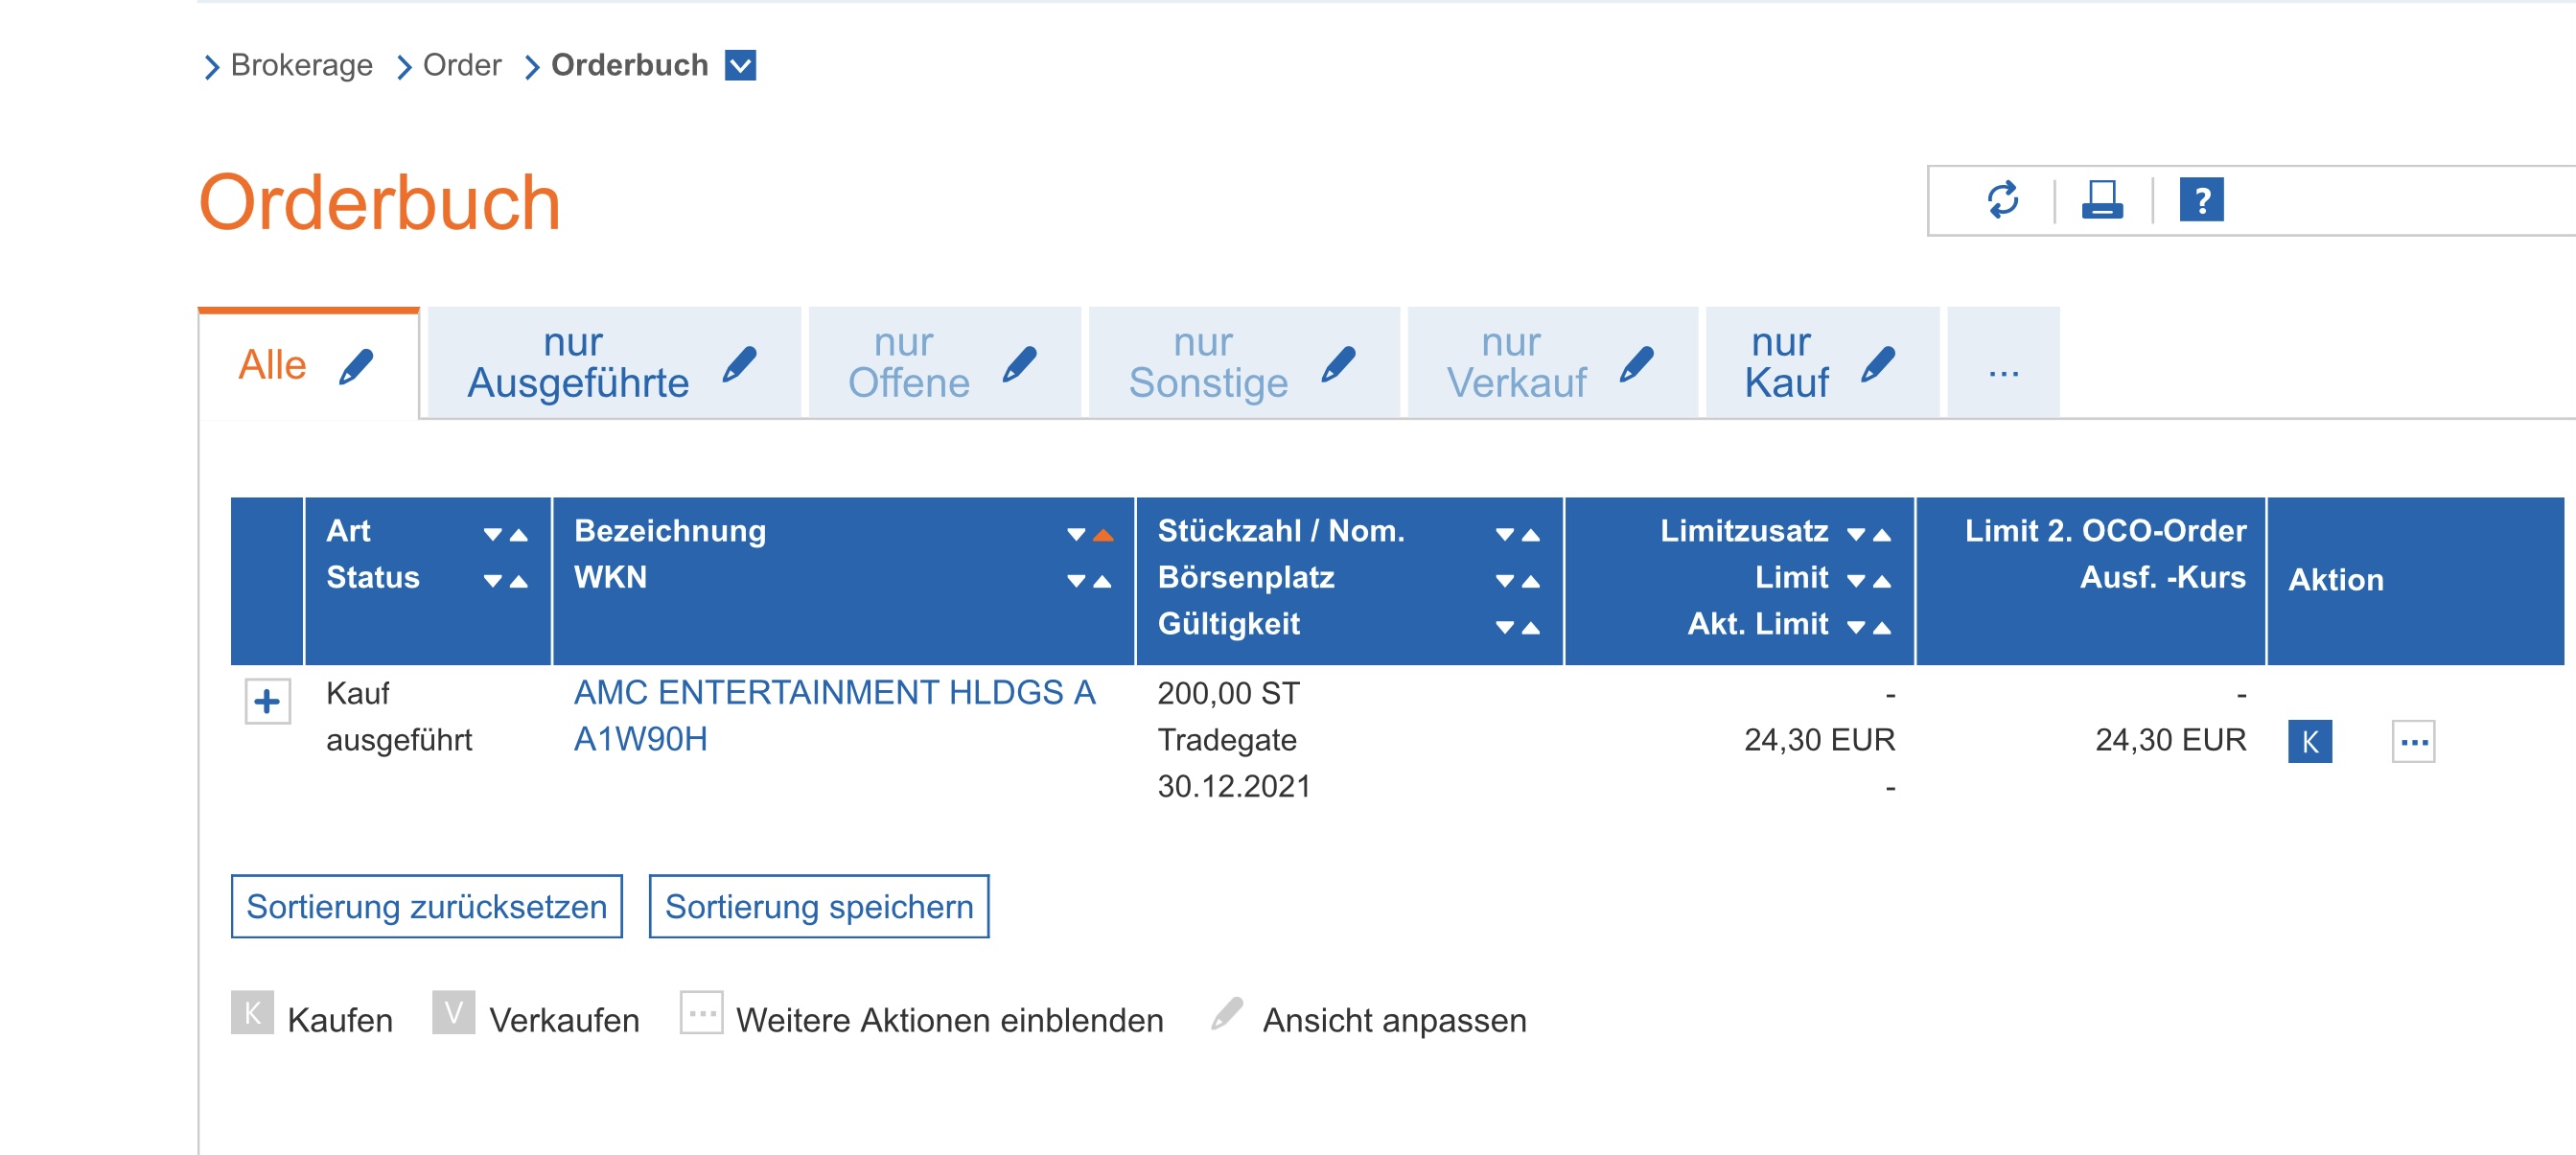Open the print dialog with the printer icon

click(x=2103, y=202)
